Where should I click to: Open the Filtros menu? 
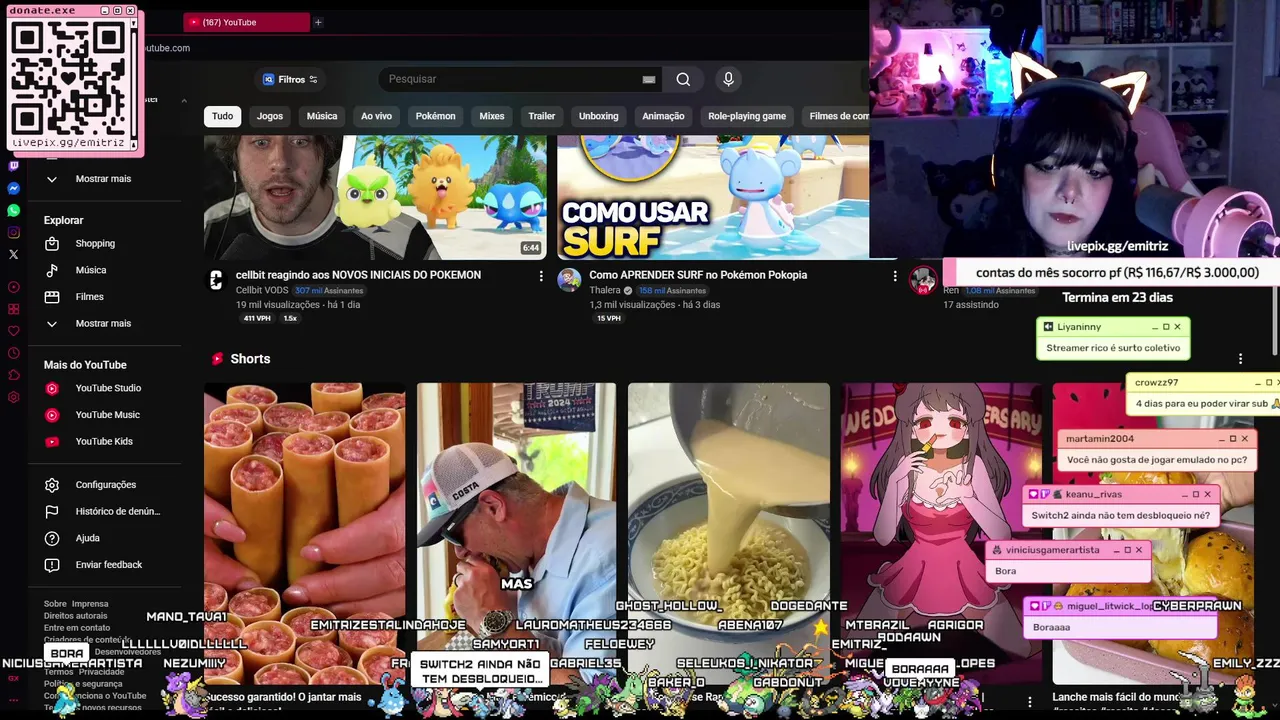click(290, 79)
